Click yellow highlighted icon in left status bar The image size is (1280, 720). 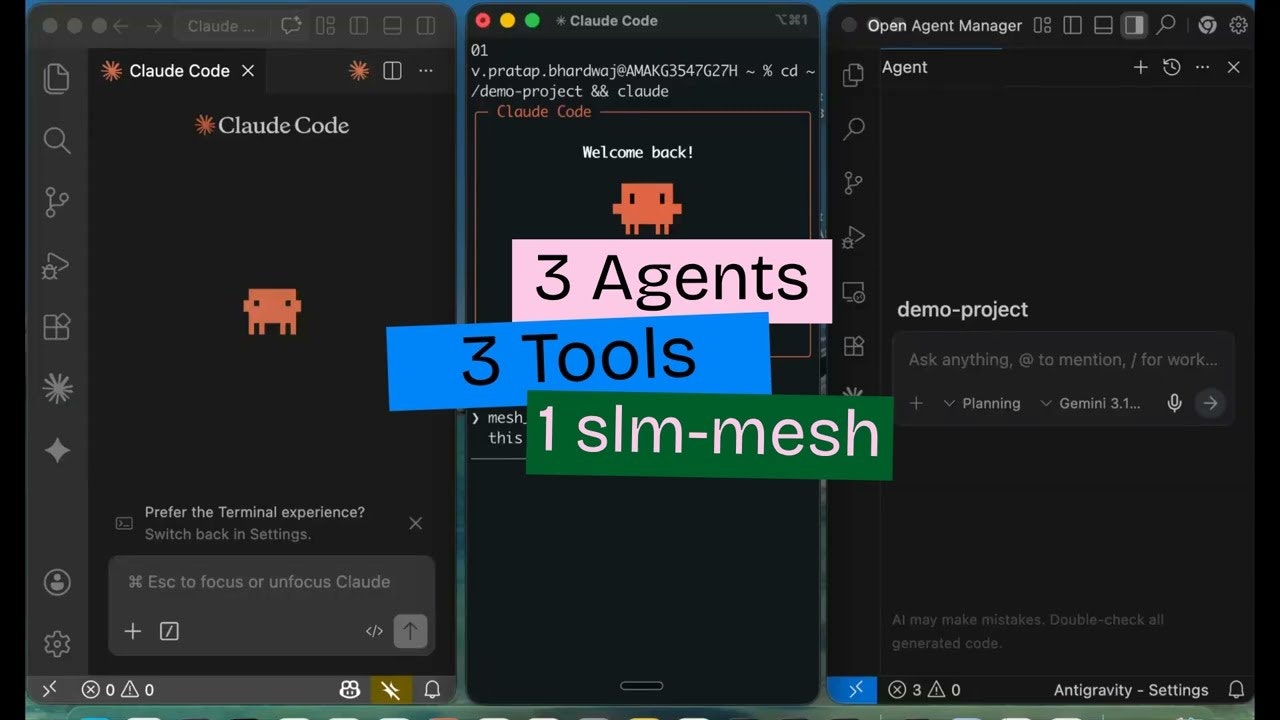(391, 689)
